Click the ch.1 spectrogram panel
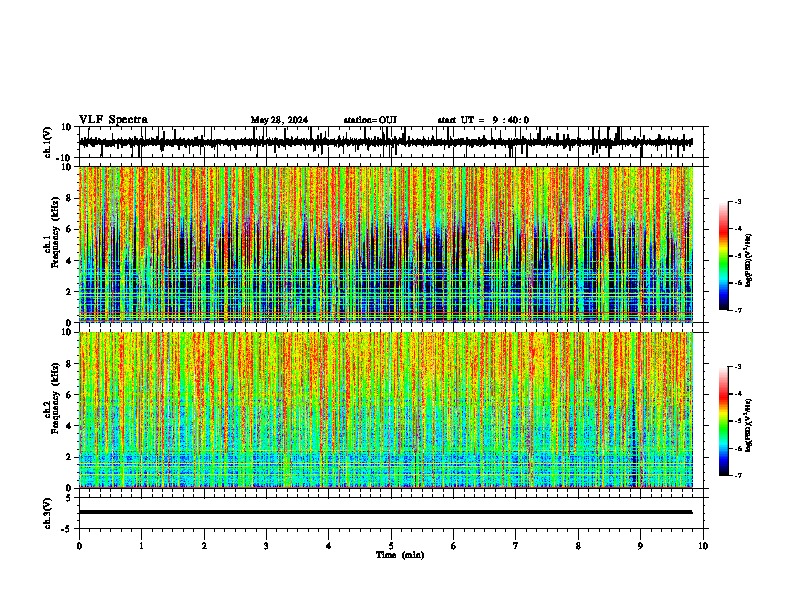The image size is (792, 612). [386, 244]
